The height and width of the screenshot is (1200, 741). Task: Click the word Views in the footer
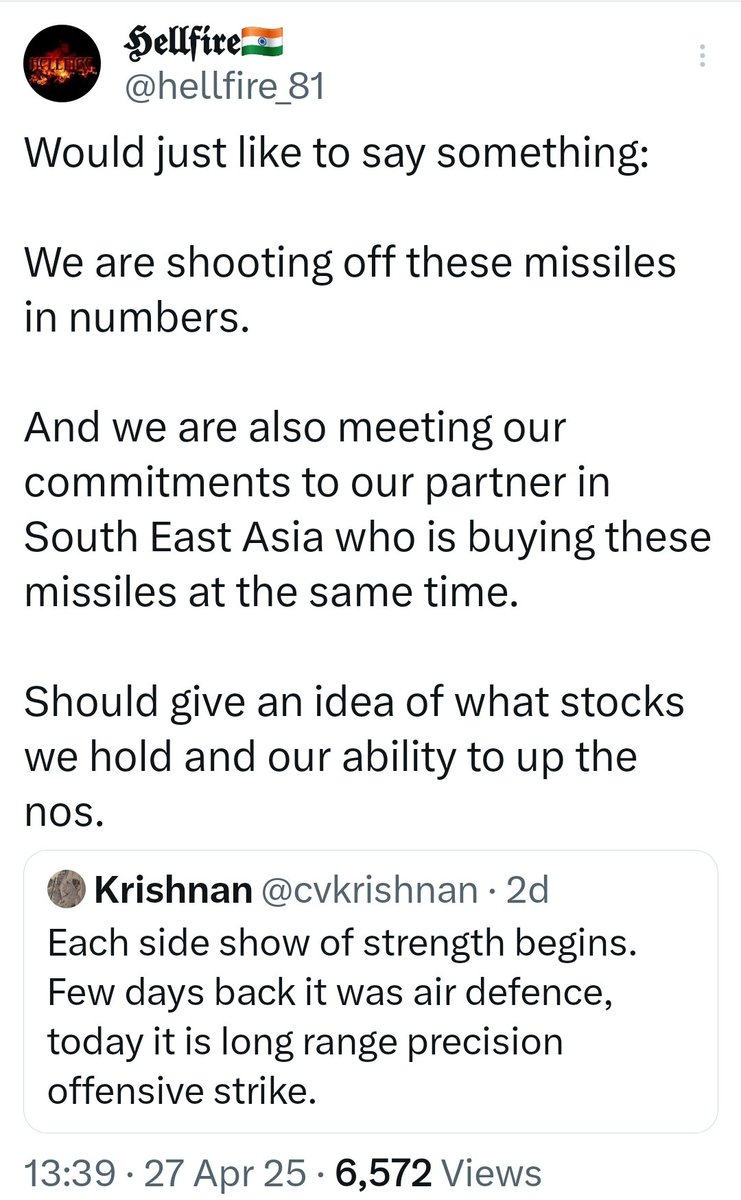(490, 1171)
